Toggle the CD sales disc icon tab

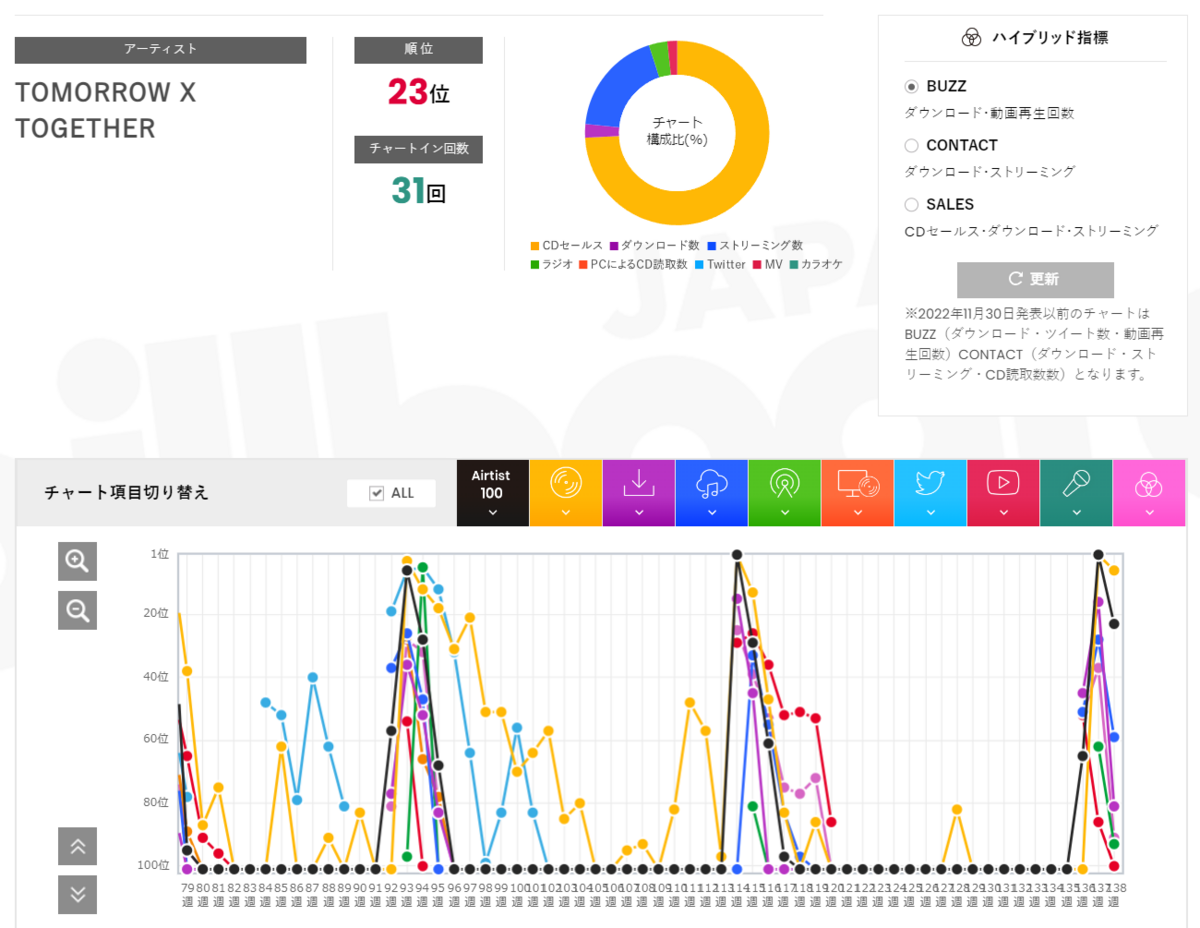point(565,492)
